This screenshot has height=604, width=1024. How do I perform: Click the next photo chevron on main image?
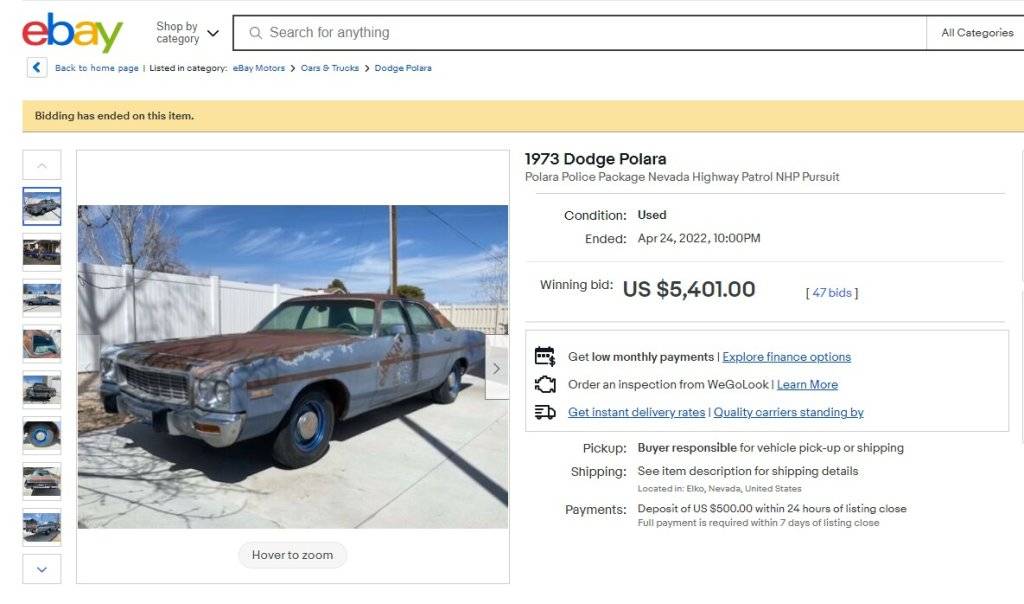tap(496, 368)
